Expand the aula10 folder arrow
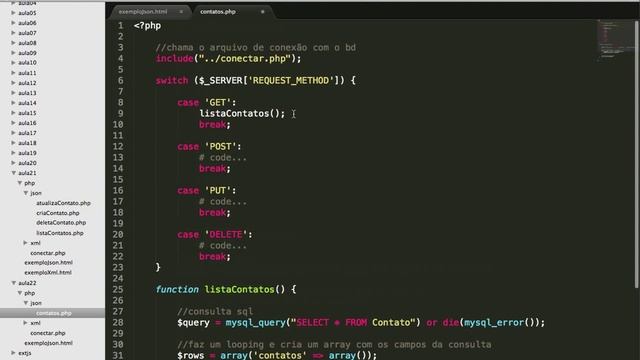Screen dimensions: 640x360 tap(13, 63)
